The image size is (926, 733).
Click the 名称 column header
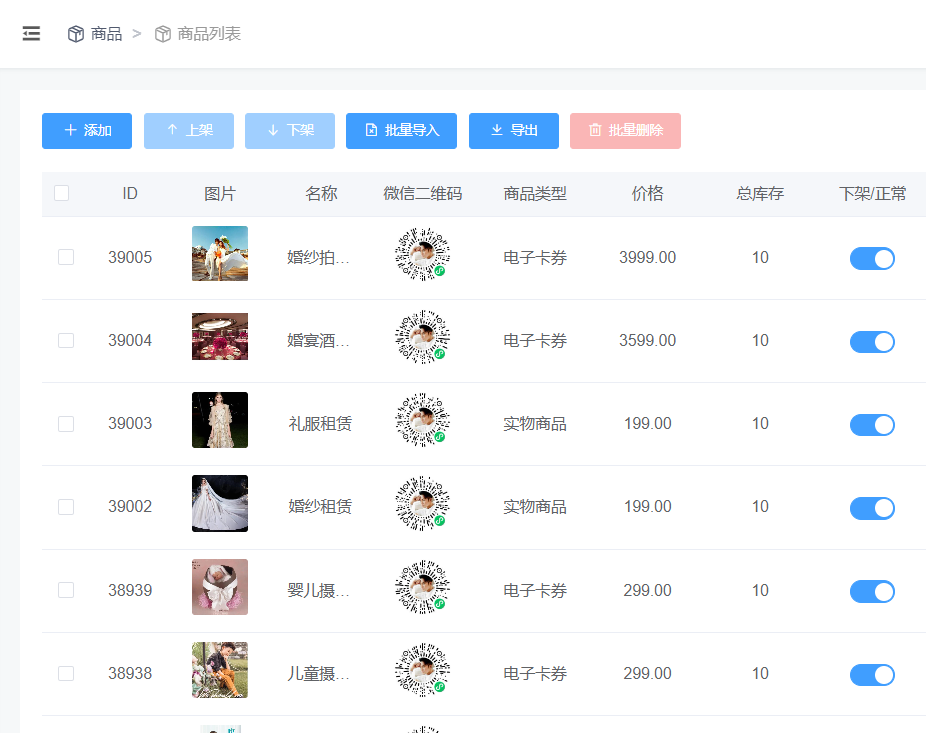click(321, 194)
